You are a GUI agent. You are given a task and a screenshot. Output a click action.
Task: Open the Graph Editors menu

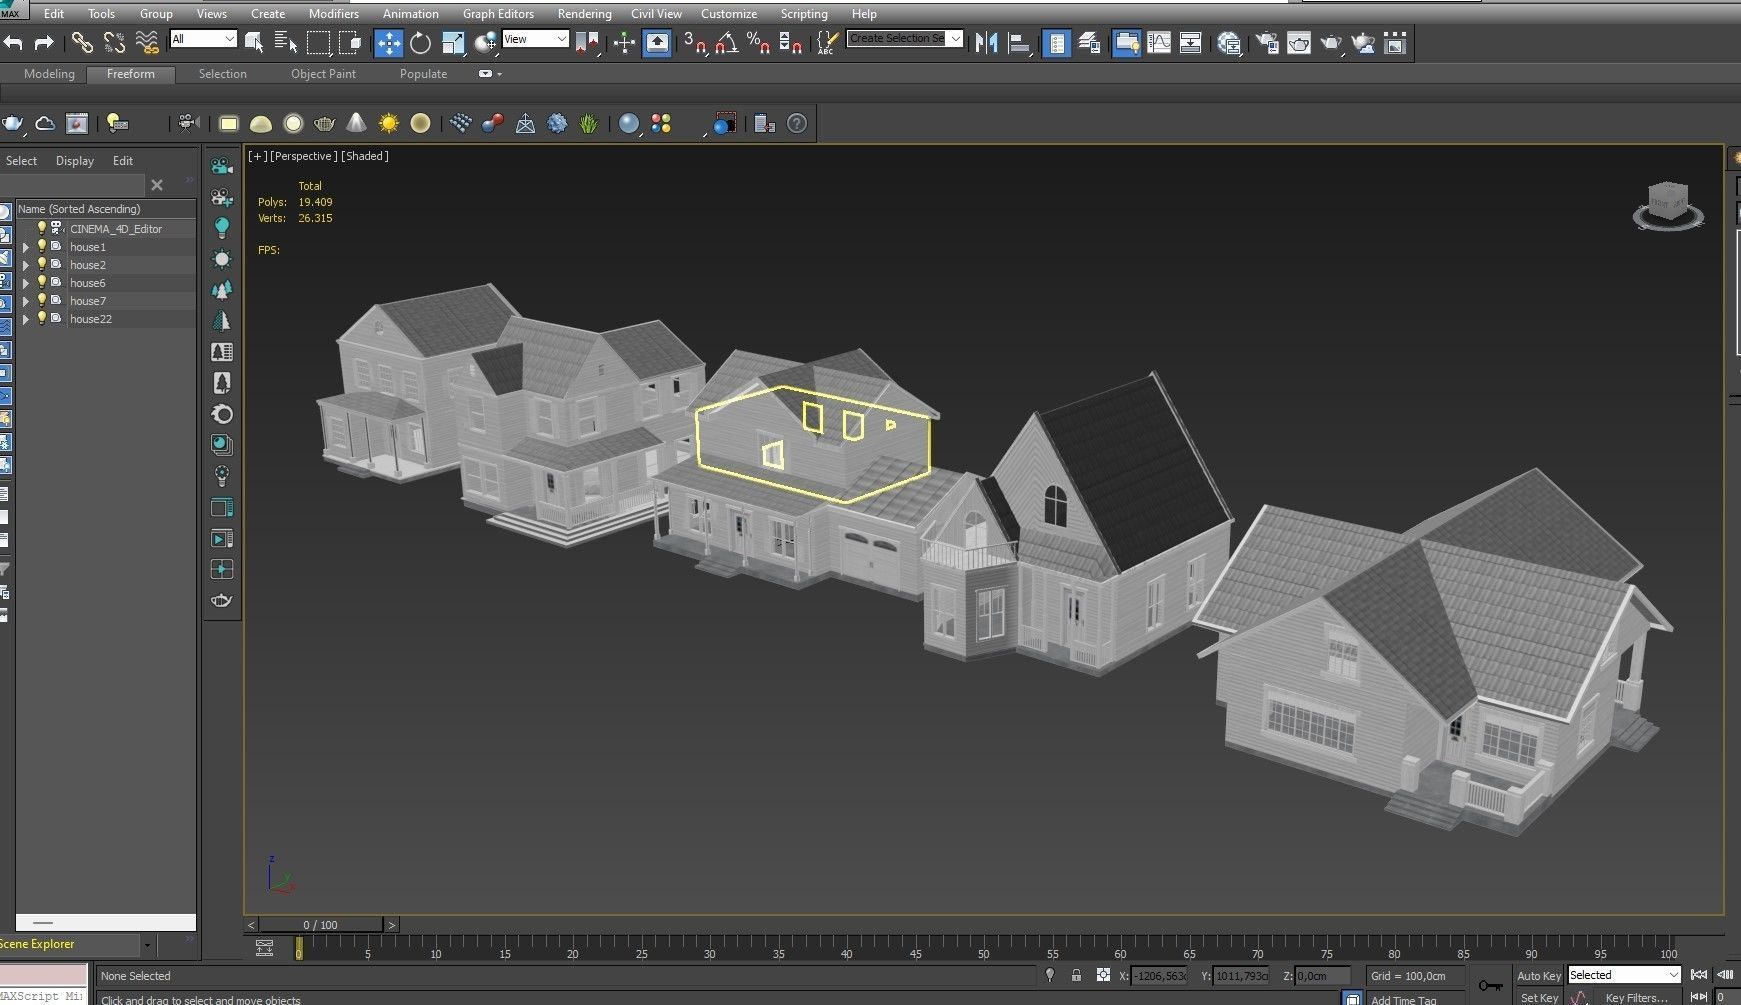coord(498,14)
